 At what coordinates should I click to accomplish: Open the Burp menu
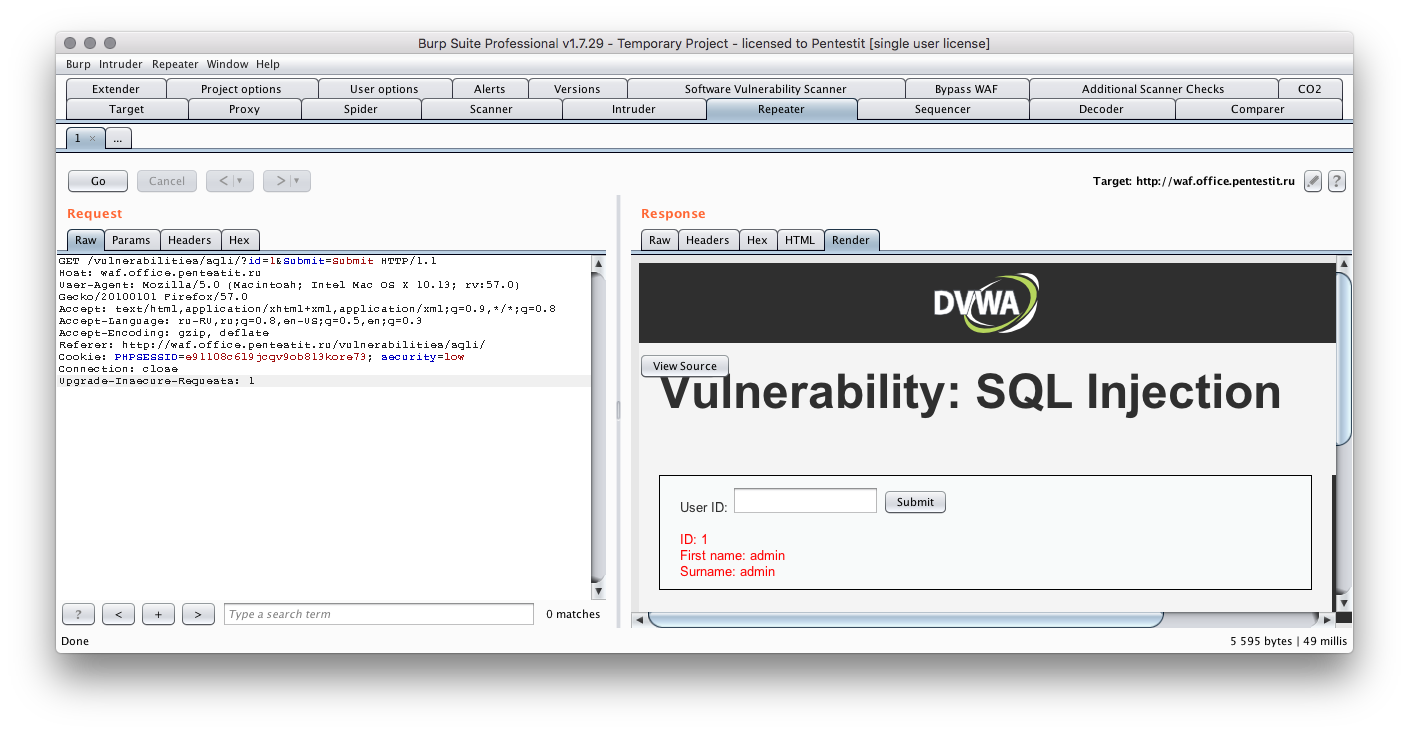78,64
